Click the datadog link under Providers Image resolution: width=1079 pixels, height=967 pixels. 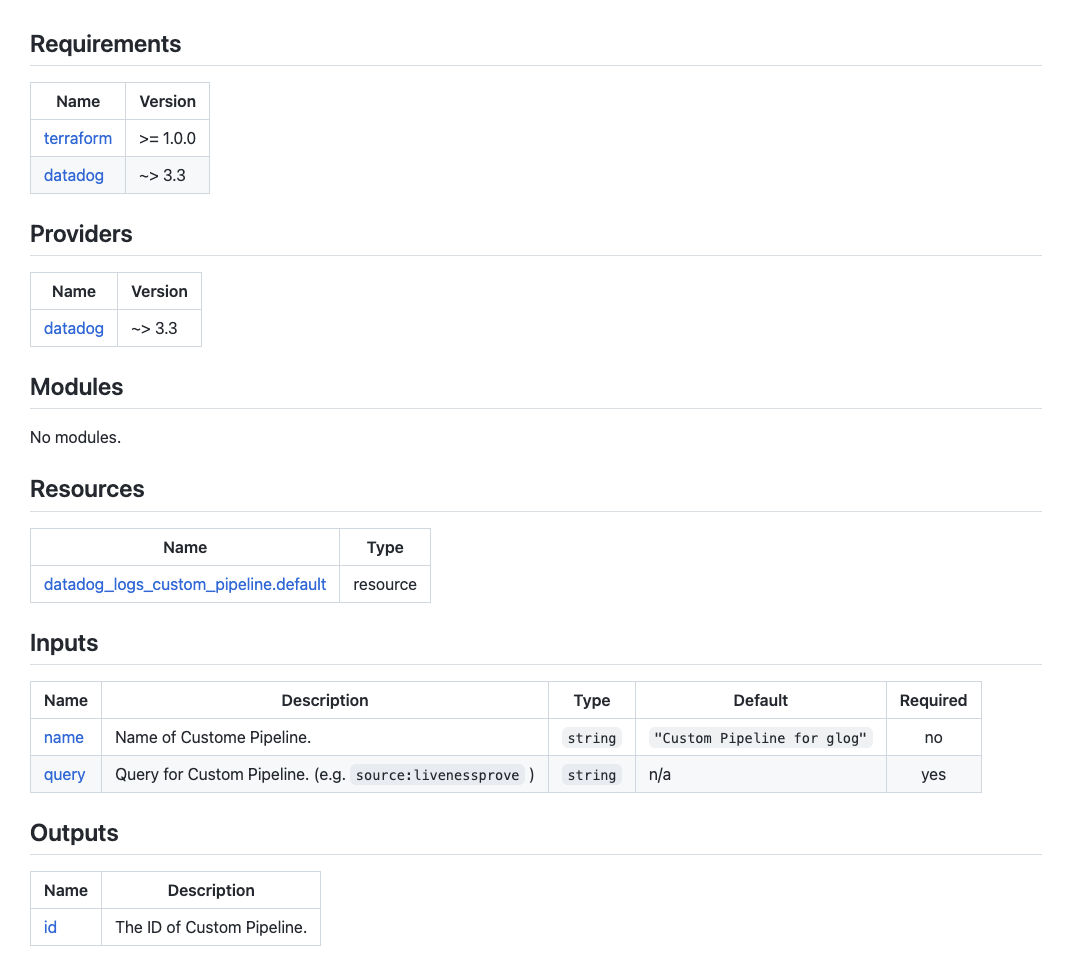tap(74, 328)
